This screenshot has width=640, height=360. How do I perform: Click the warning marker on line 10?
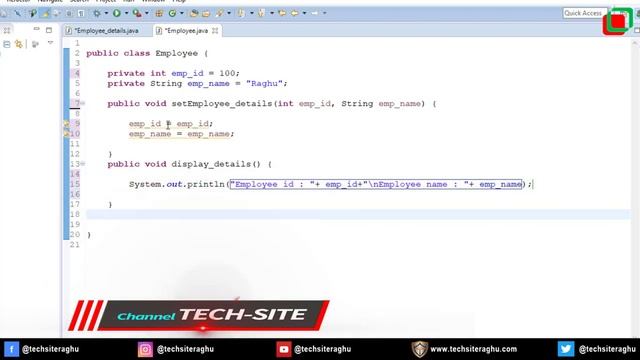[66, 133]
